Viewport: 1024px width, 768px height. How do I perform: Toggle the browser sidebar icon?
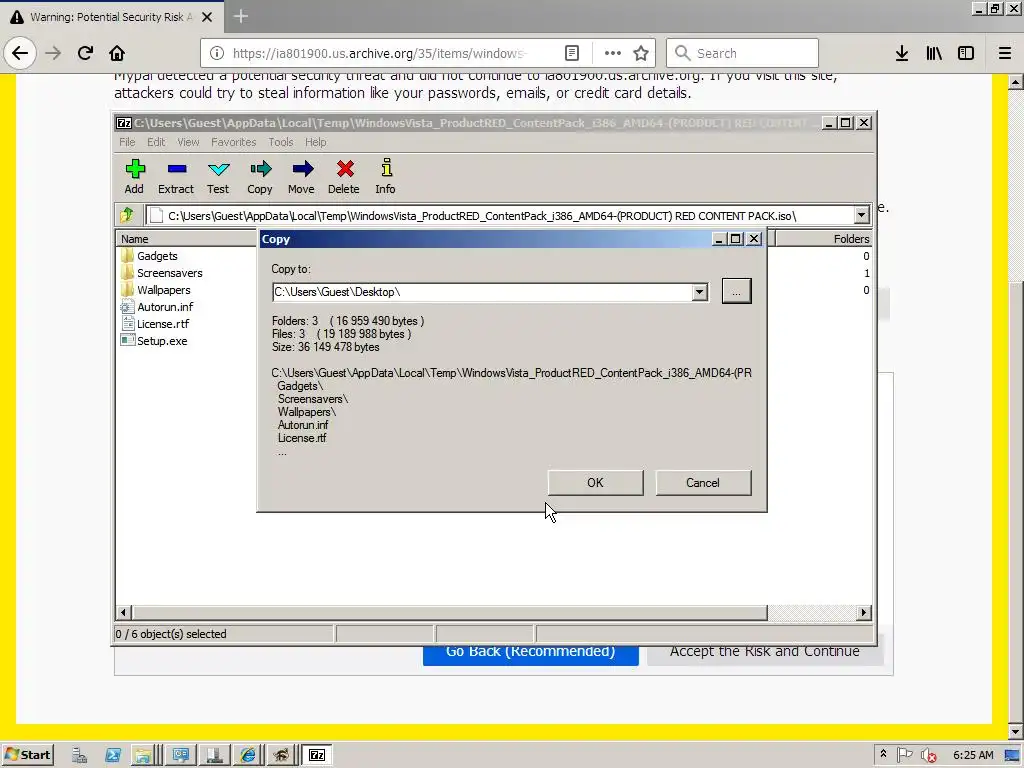click(966, 53)
